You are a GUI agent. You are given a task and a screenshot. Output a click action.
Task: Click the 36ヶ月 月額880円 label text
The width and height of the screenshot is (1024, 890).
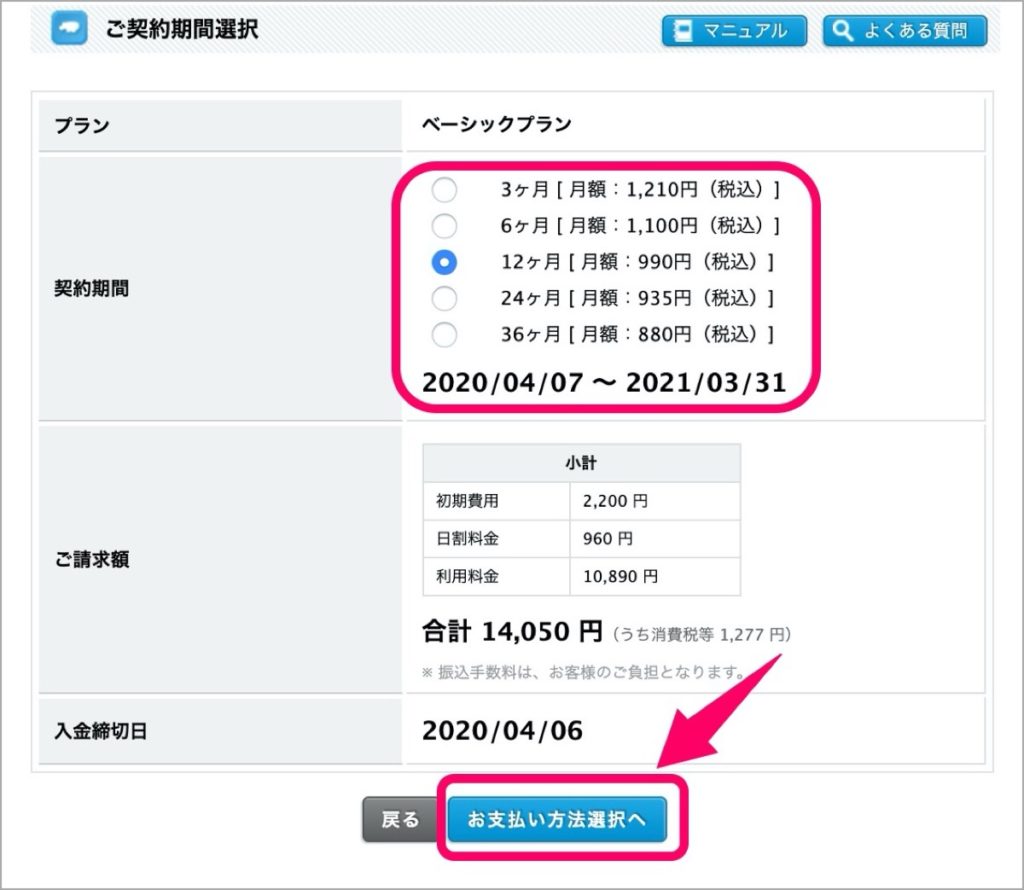[637, 334]
